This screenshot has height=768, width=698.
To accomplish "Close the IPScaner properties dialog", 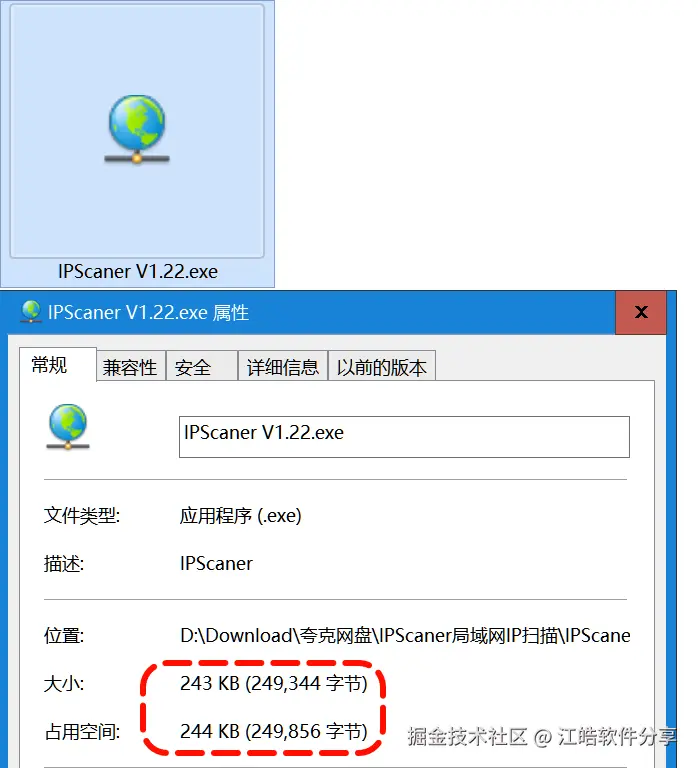I will pyautogui.click(x=641, y=312).
